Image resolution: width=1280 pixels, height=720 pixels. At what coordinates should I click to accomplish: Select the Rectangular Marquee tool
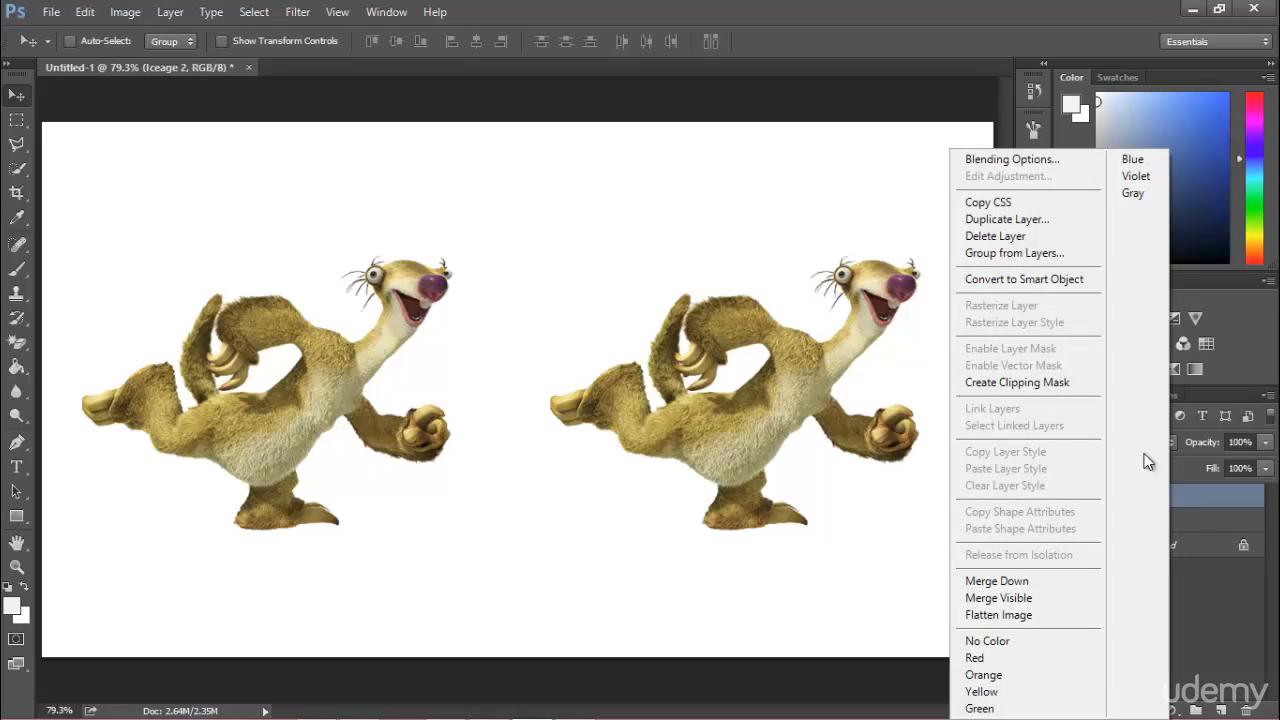point(17,120)
